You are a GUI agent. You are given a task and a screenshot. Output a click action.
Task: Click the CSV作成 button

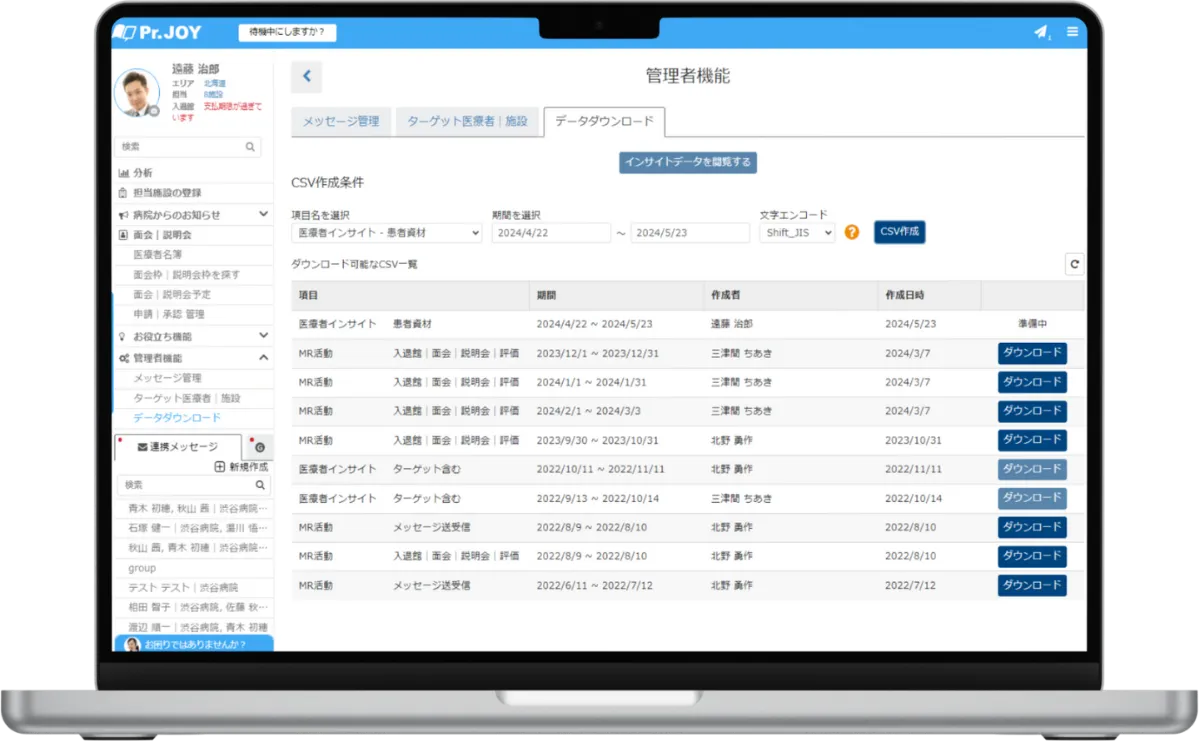(900, 232)
